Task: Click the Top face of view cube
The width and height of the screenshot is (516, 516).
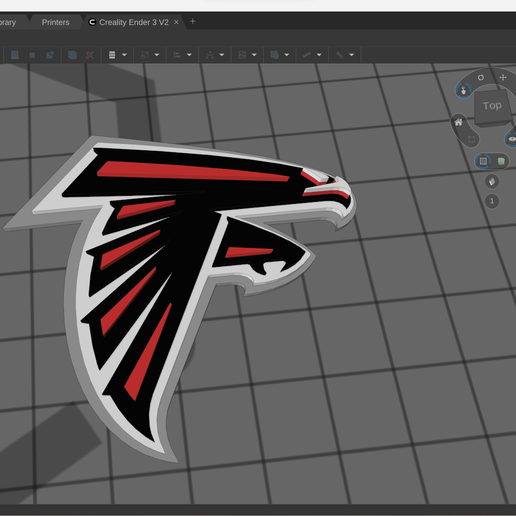Action: tap(492, 106)
